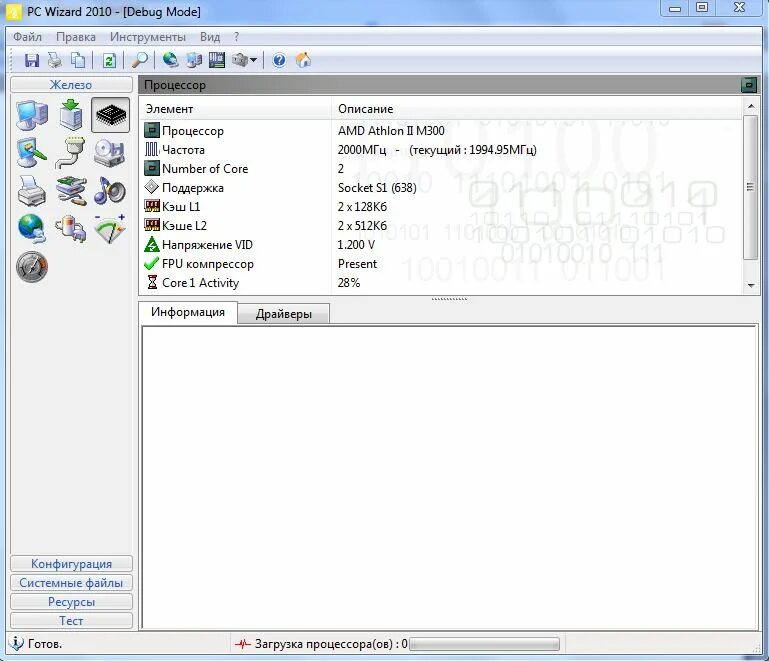Select the Drives disc icon

pos(109,153)
